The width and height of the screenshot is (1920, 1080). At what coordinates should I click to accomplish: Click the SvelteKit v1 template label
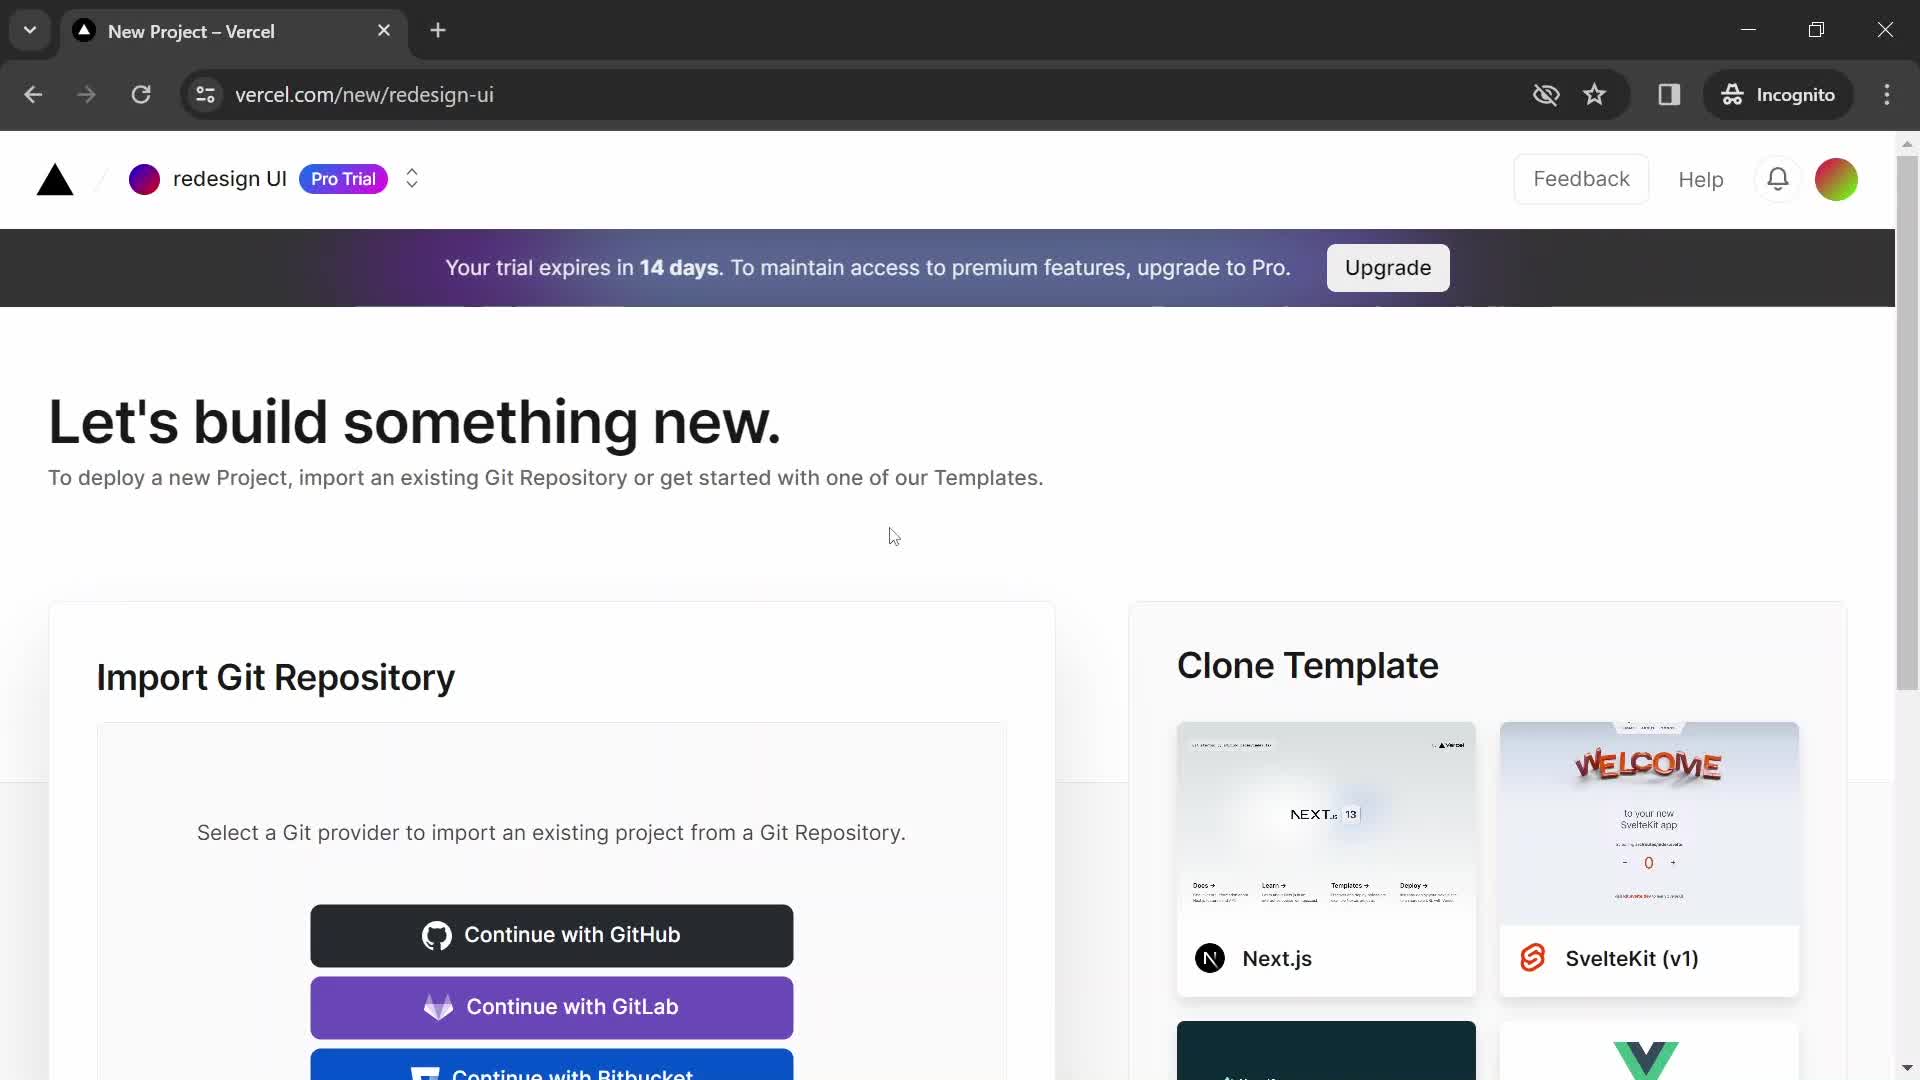1631,957
